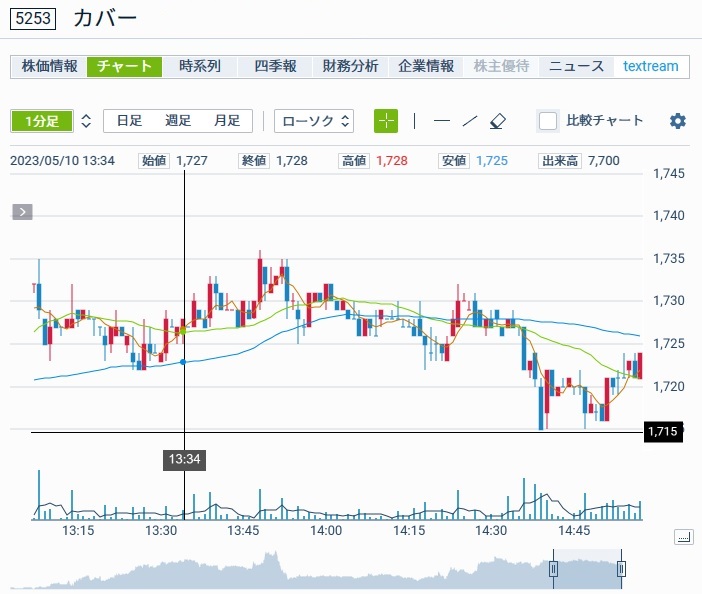Image resolution: width=702 pixels, height=594 pixels.
Task: Switch to the 株価情報 tab
Action: pos(49,66)
